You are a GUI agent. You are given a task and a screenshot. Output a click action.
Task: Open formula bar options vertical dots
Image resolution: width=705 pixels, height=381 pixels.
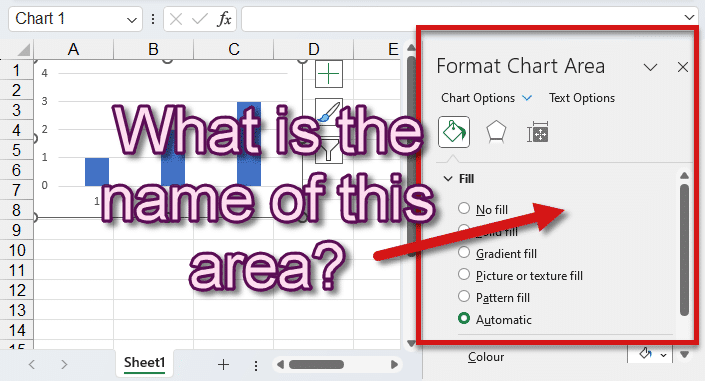click(153, 19)
